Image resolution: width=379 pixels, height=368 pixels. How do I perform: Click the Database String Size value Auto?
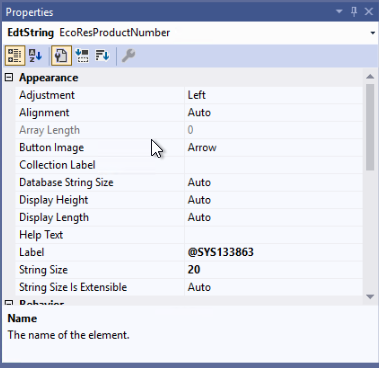[273, 182]
